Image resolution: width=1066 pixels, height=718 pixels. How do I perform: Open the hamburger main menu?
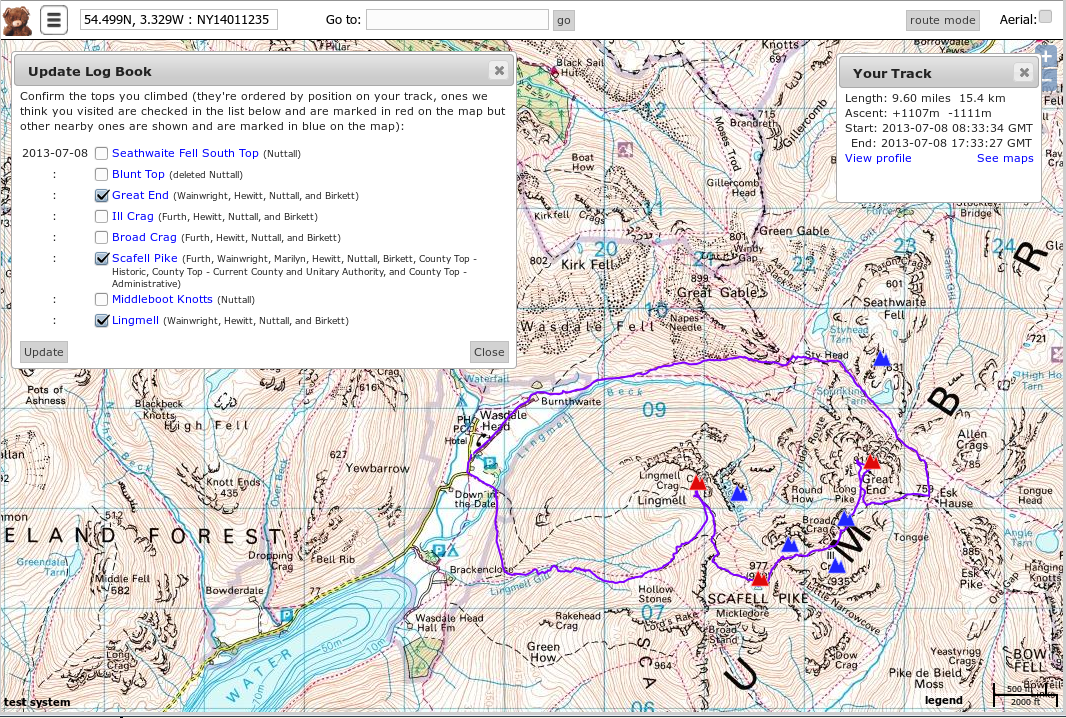click(x=54, y=20)
